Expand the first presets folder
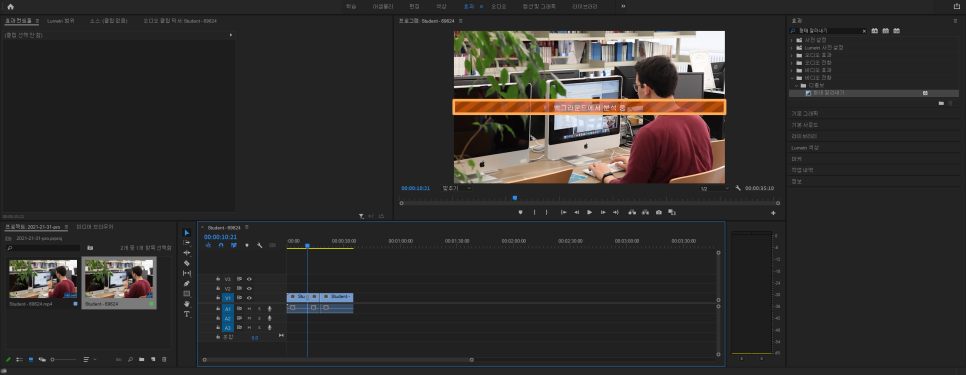 (792, 39)
